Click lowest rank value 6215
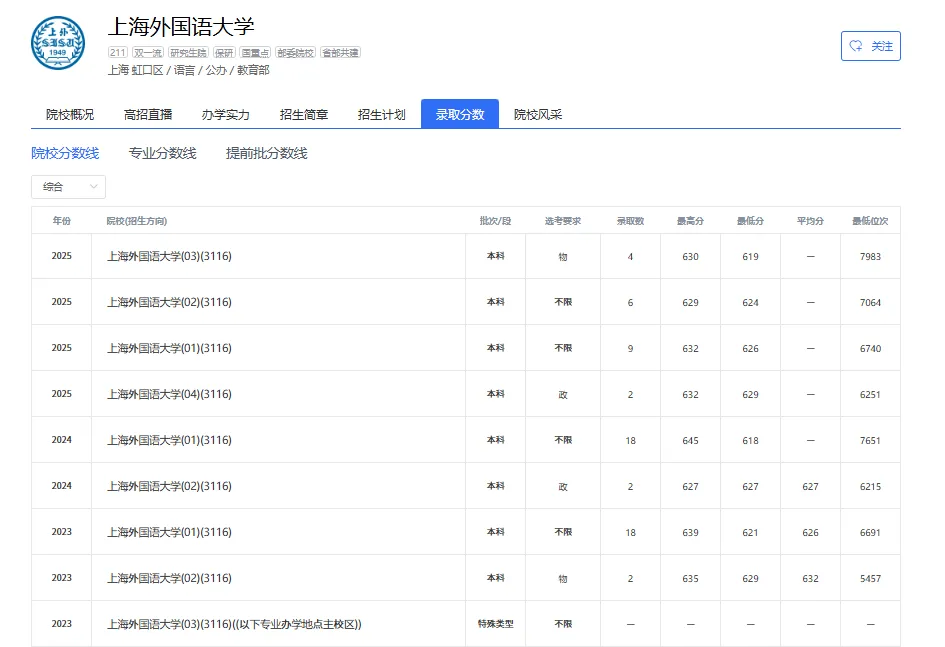Viewport: 945px width, 647px height. 870,486
